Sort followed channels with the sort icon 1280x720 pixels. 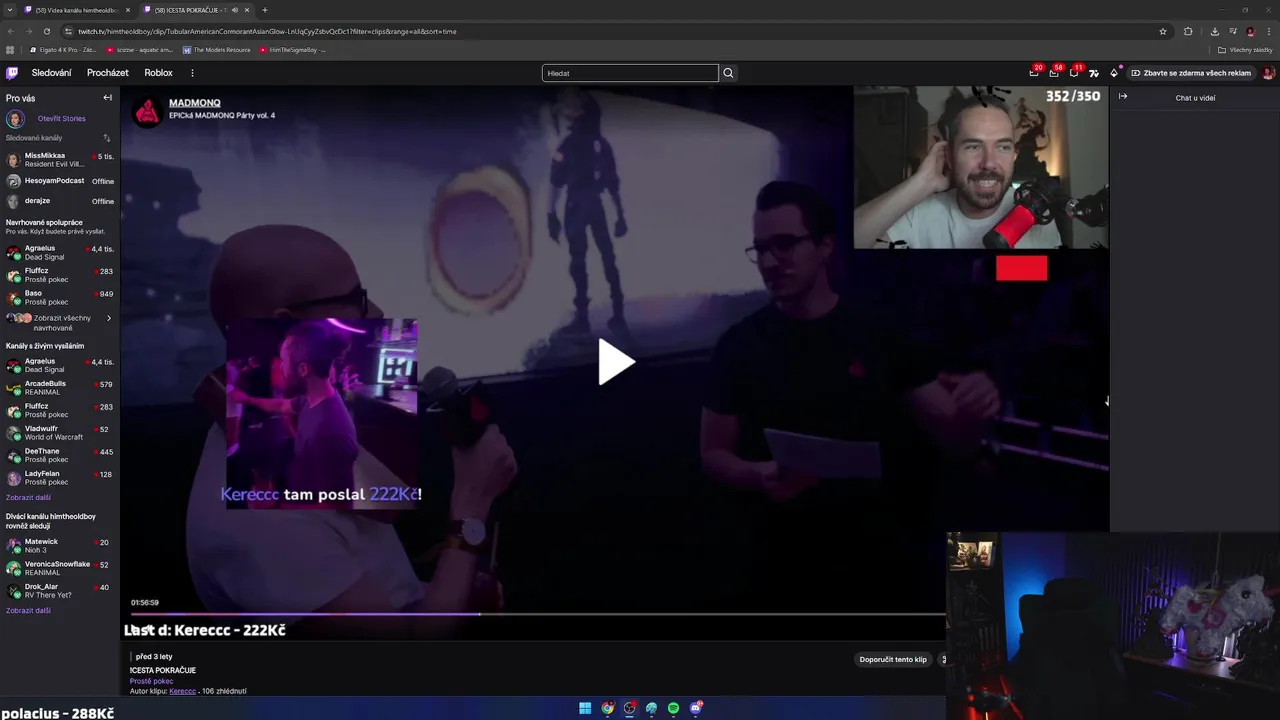click(x=107, y=138)
